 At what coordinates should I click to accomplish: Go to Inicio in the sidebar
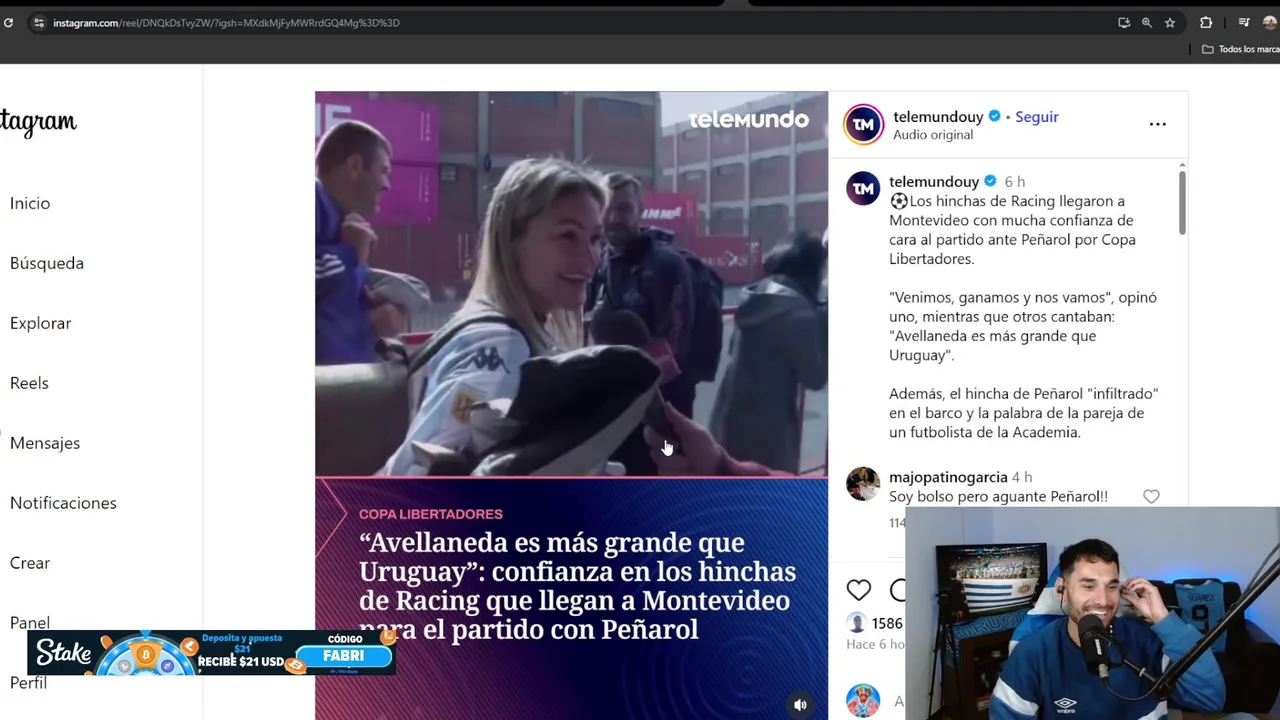30,203
